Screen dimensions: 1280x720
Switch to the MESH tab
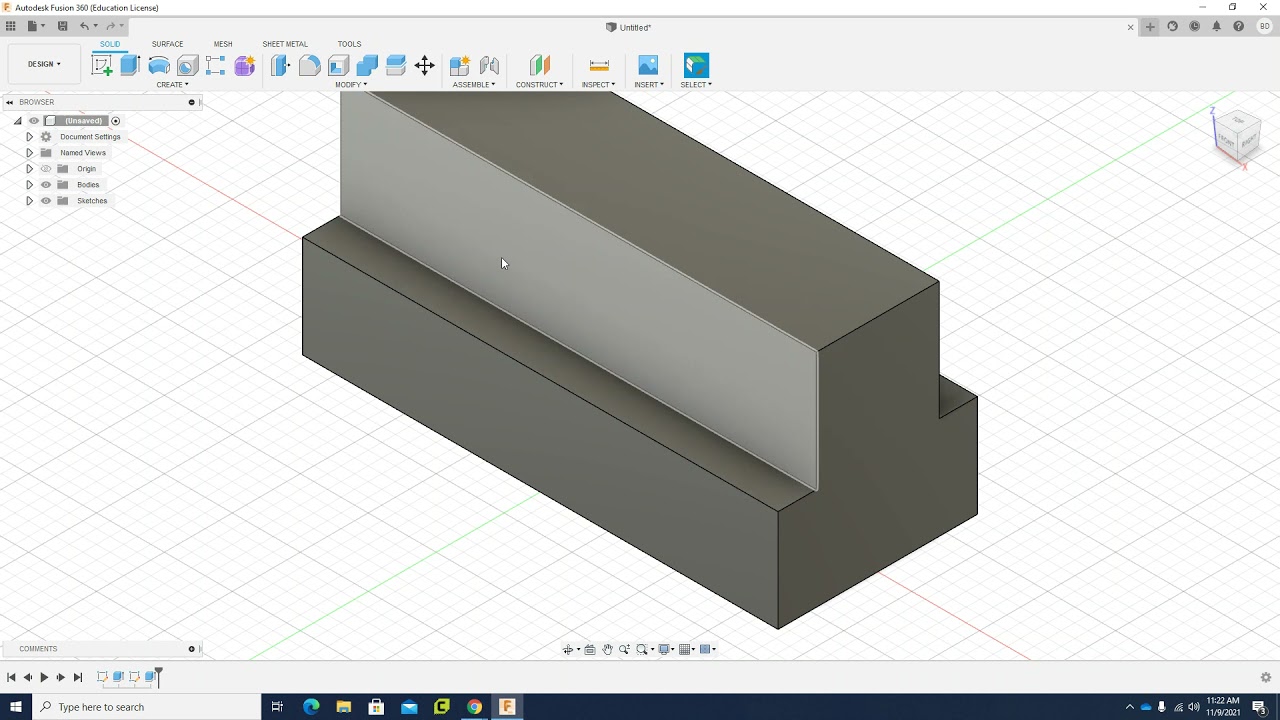(x=223, y=44)
